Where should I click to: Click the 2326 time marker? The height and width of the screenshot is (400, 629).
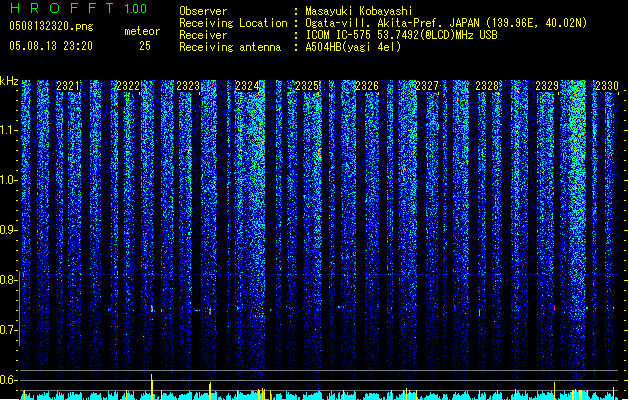[367, 86]
